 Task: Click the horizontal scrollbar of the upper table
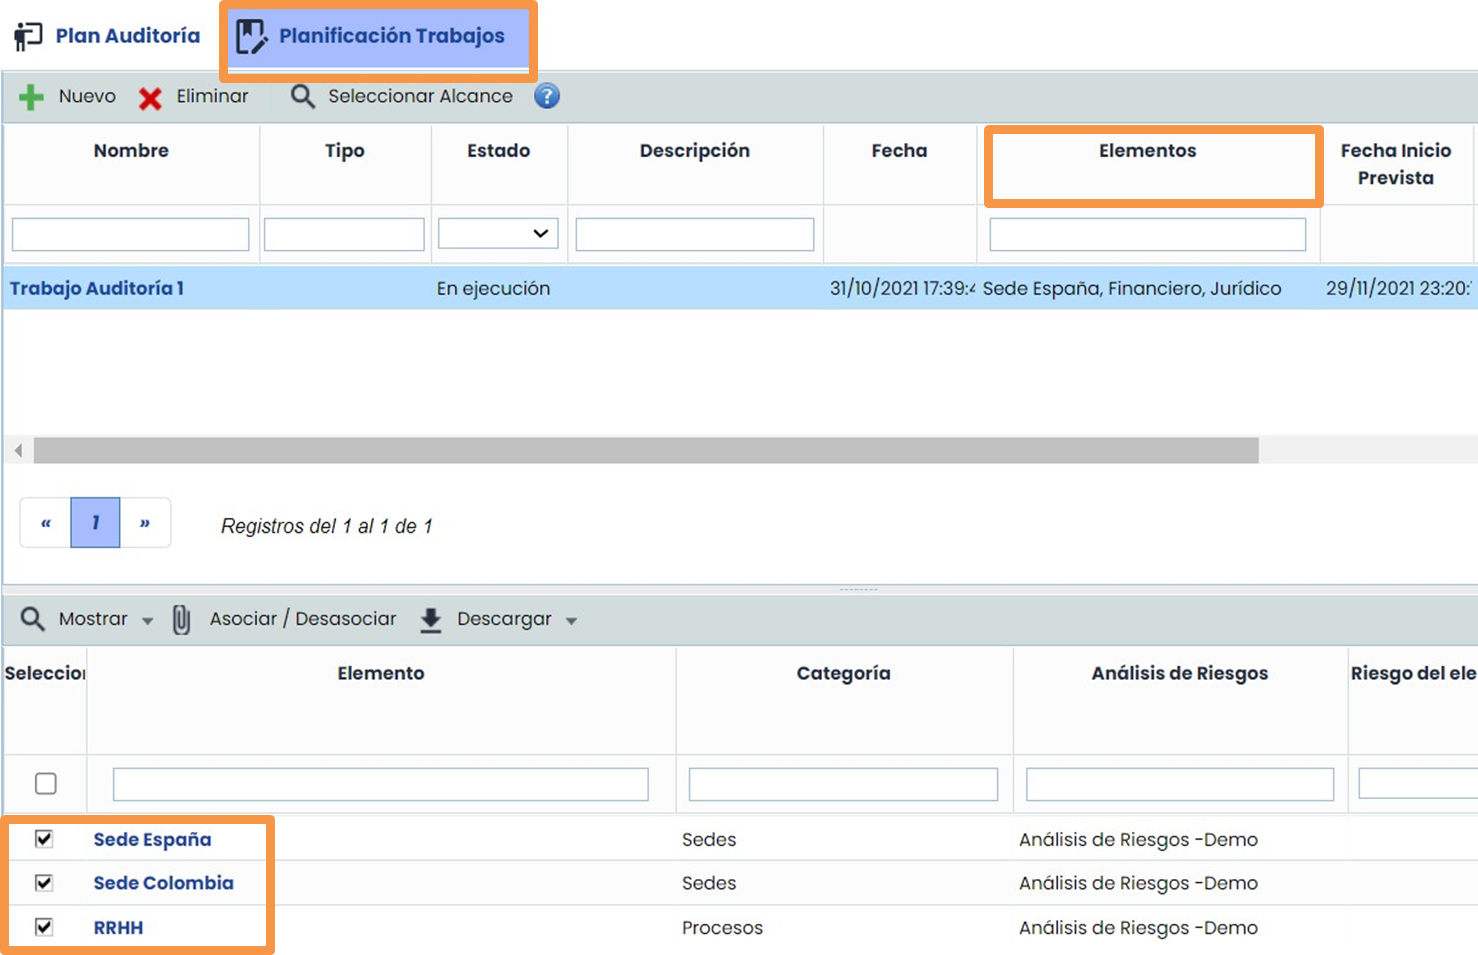(x=645, y=451)
